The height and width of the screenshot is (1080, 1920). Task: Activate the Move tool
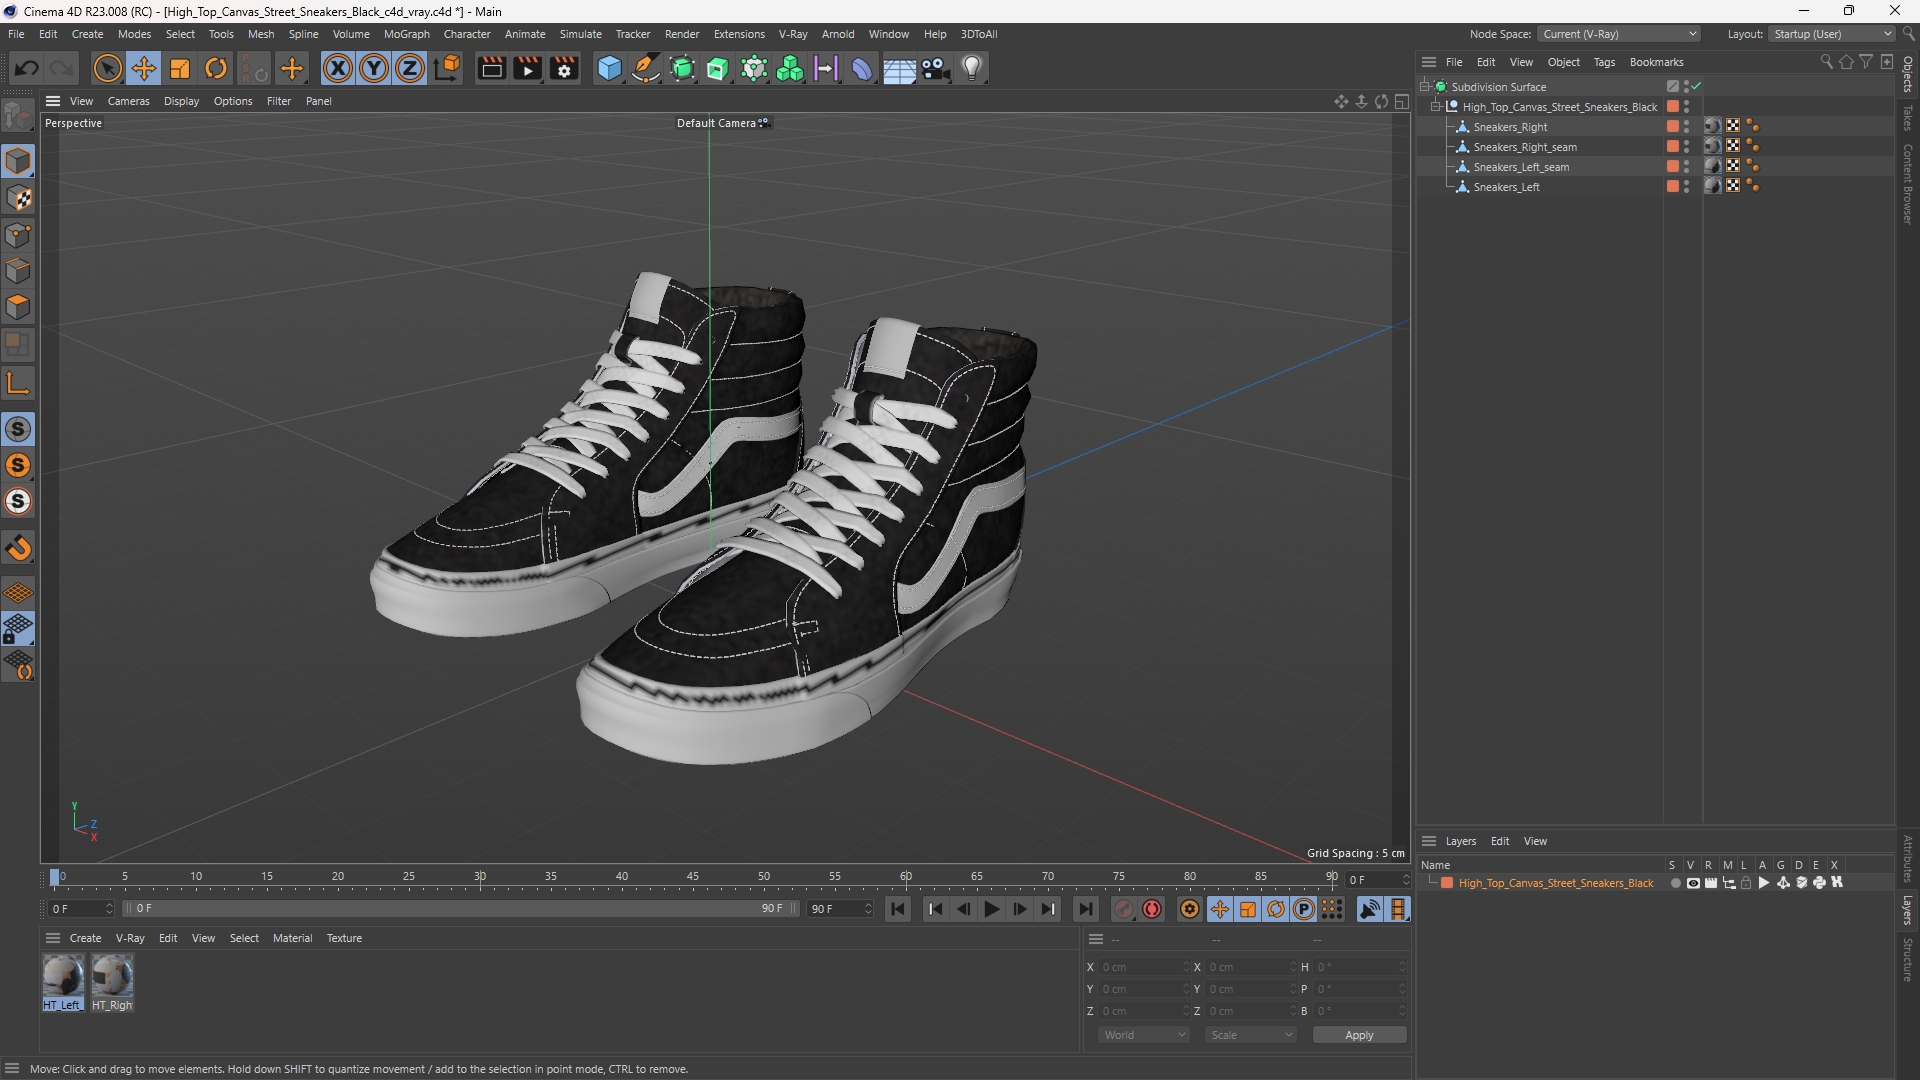tap(143, 68)
